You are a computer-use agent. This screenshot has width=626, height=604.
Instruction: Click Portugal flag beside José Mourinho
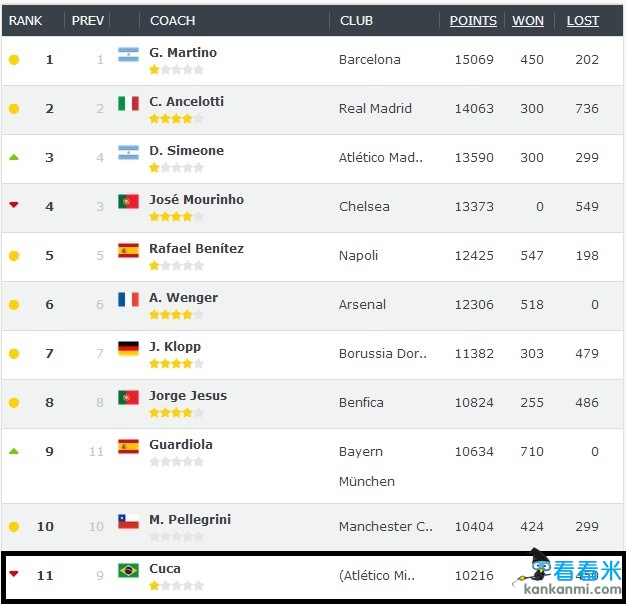pos(128,201)
